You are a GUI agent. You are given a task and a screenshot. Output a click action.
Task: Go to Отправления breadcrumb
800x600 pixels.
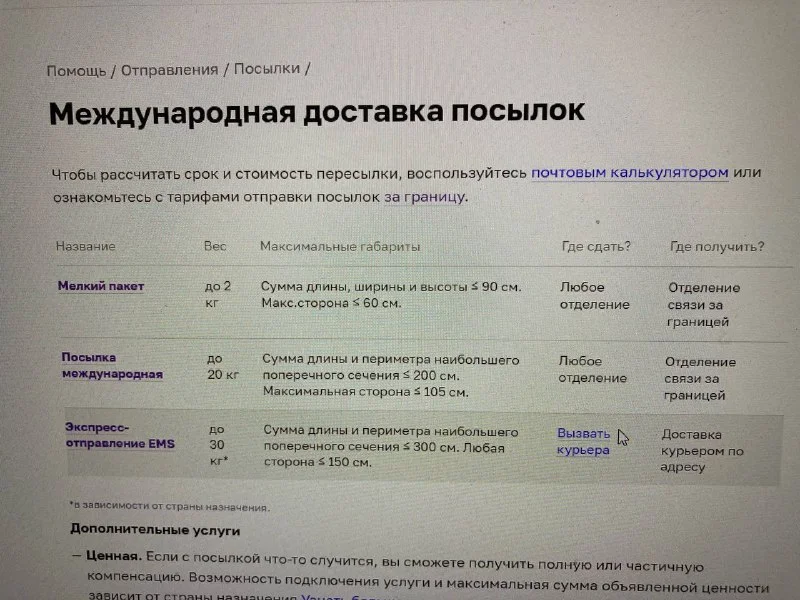click(x=169, y=70)
